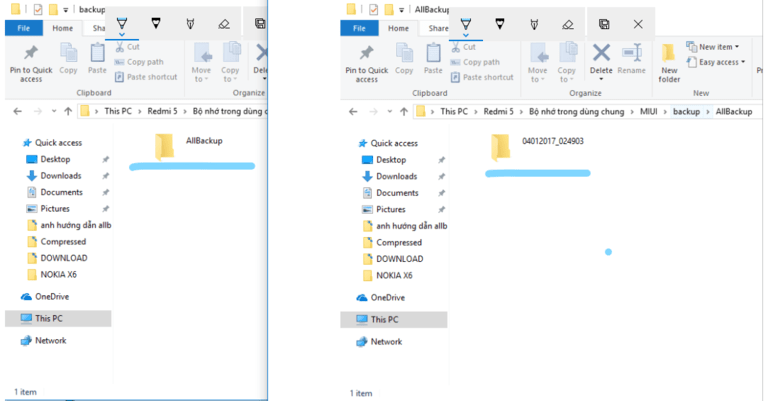The image size is (768, 401).
Task: Select the pencil tool in the left window's overlay
Action: 156,24
